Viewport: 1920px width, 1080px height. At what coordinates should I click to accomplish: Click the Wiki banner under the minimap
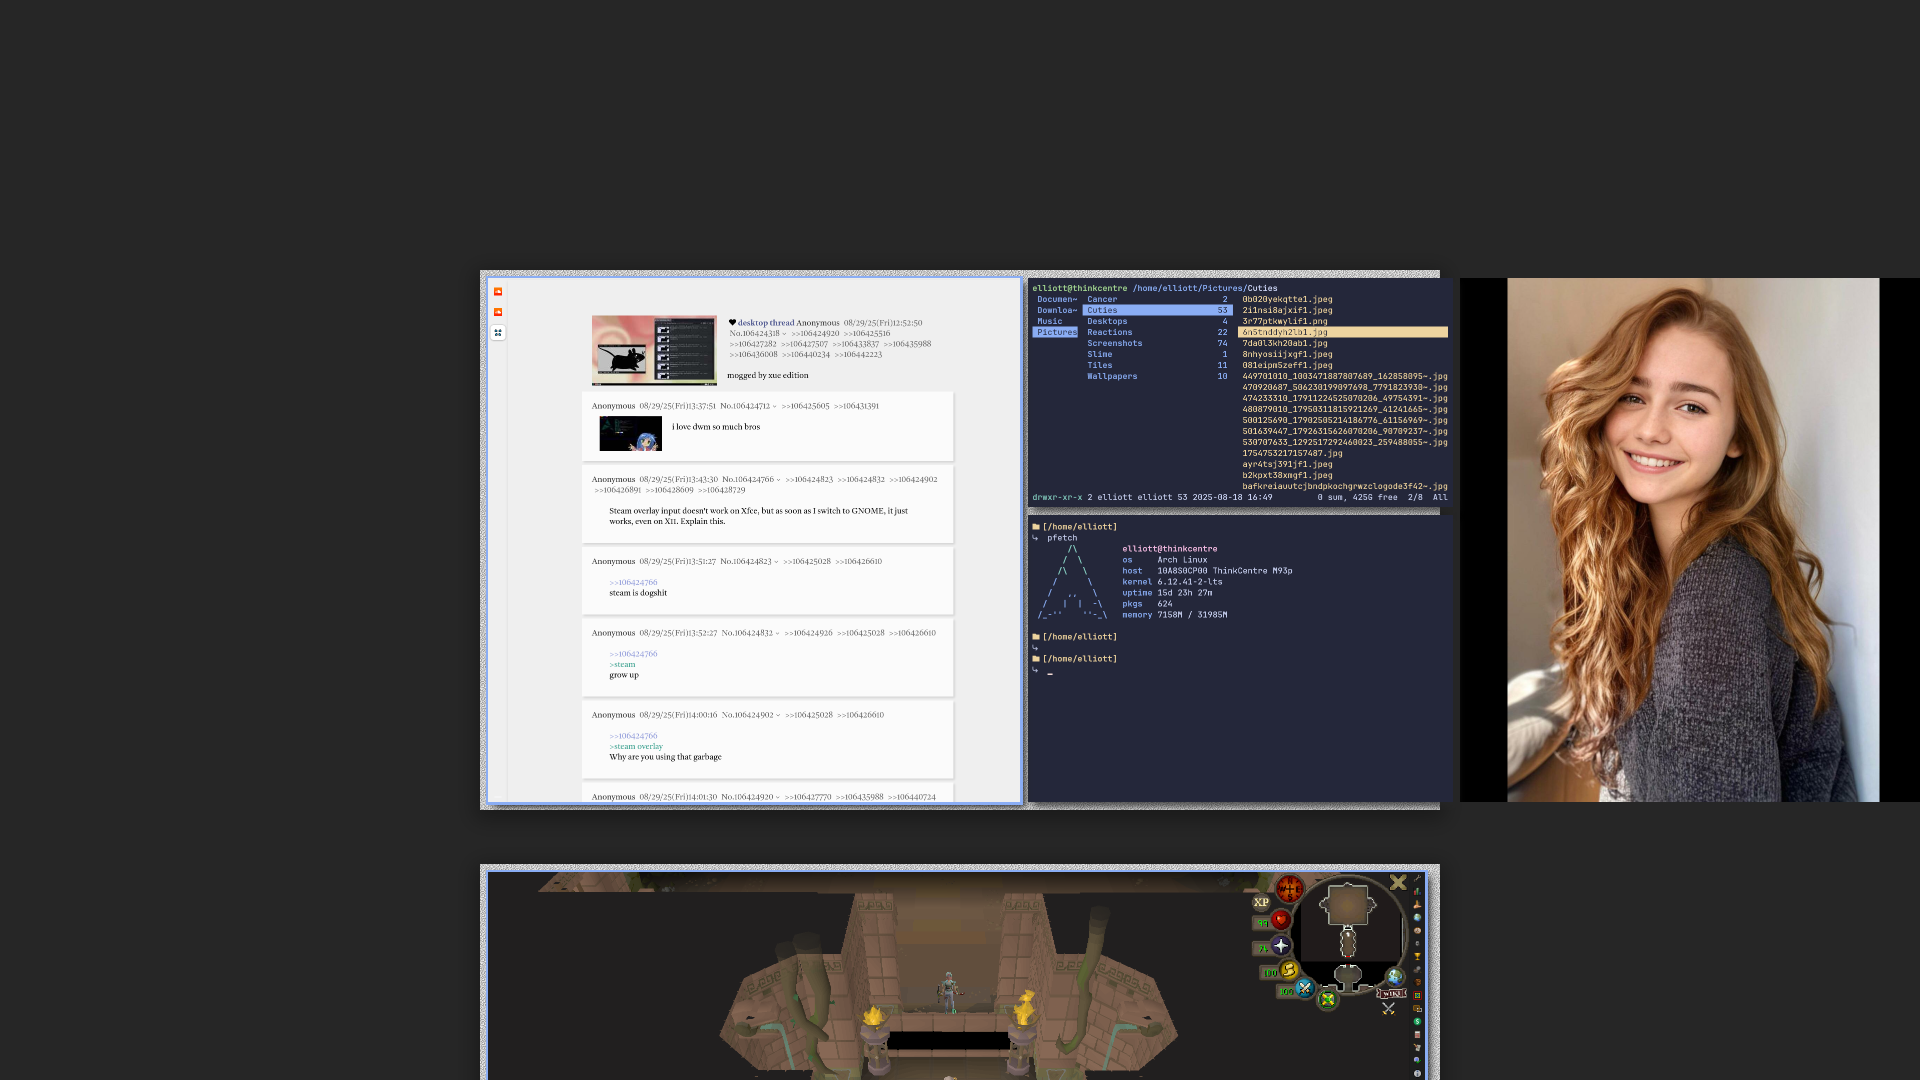(x=1391, y=993)
